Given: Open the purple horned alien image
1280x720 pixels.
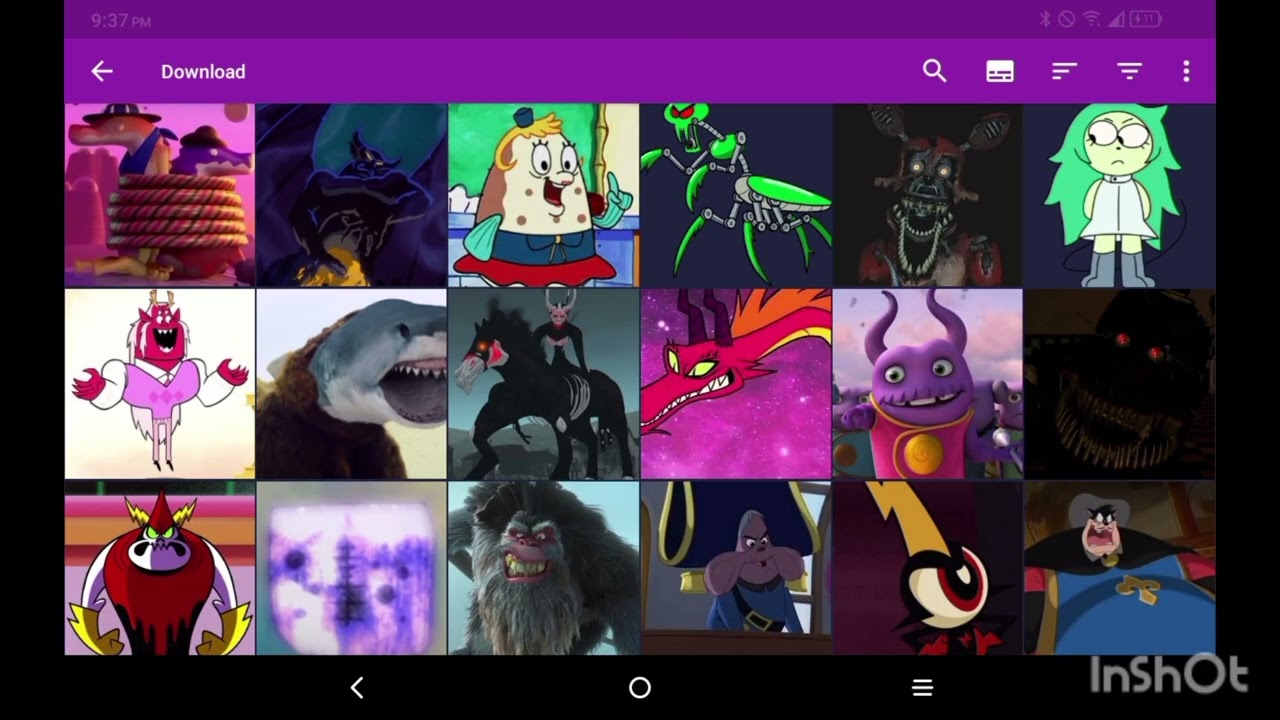Looking at the screenshot, I should [x=928, y=384].
